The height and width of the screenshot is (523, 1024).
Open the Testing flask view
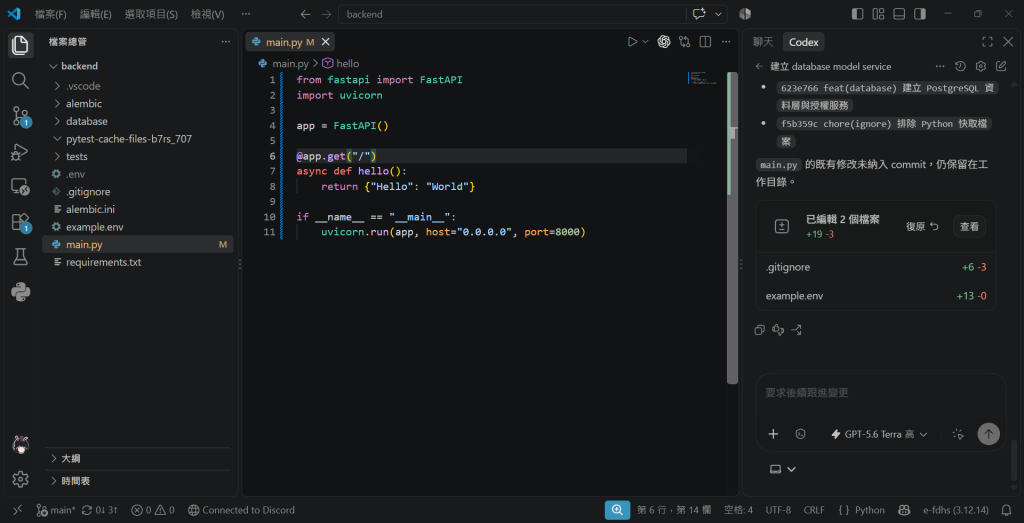pyautogui.click(x=20, y=258)
